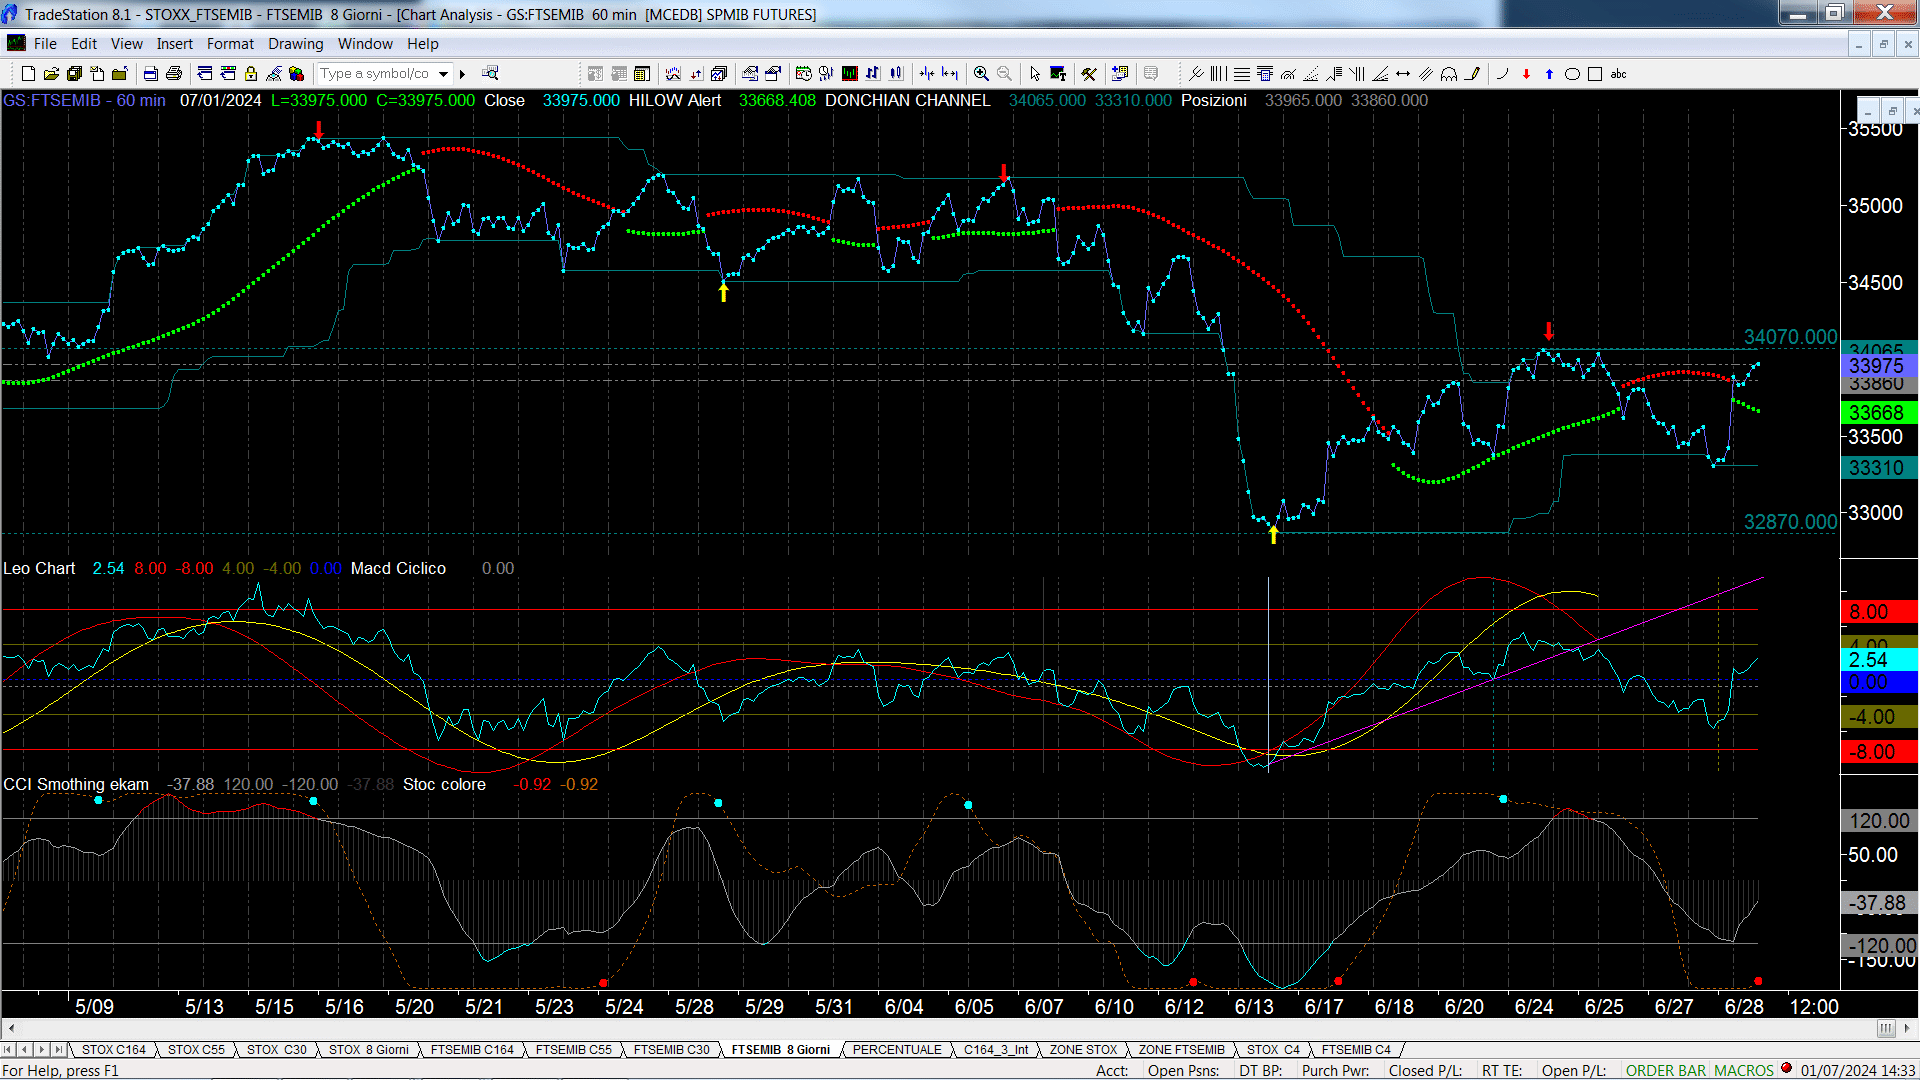Screen dimensions: 1920x1080
Task: Switch to the FTSEMIB C55 tab
Action: pyautogui.click(x=574, y=1049)
